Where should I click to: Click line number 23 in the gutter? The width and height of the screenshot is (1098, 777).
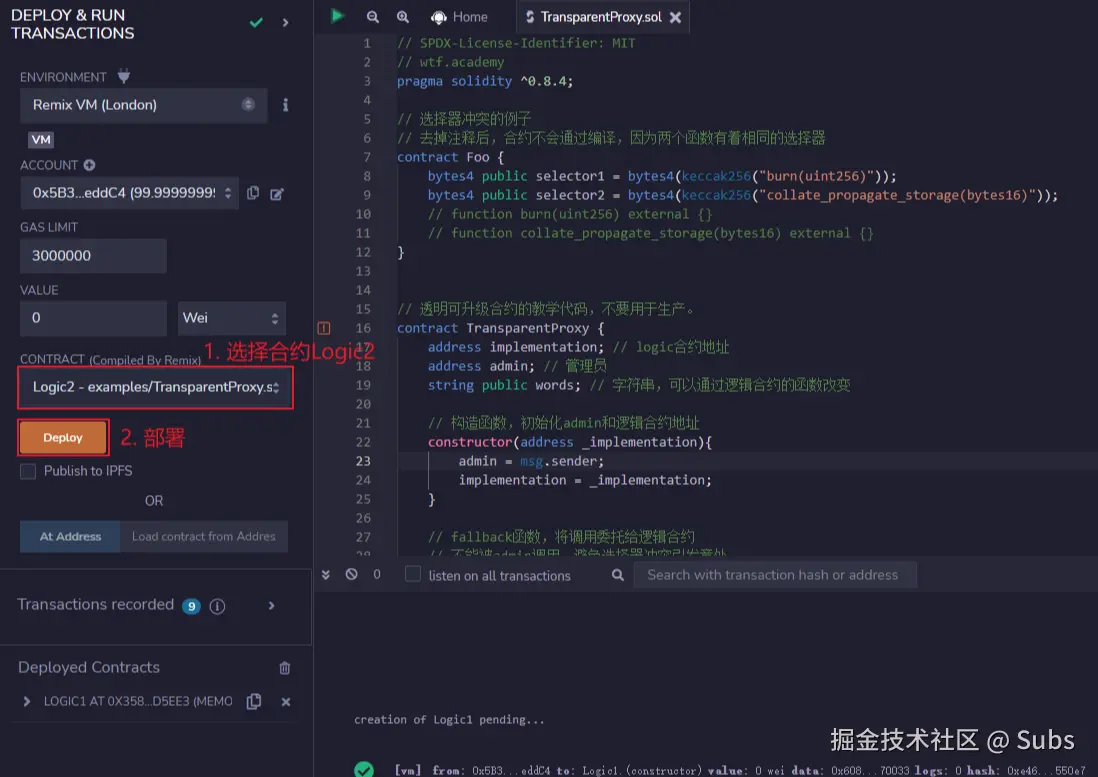point(363,461)
